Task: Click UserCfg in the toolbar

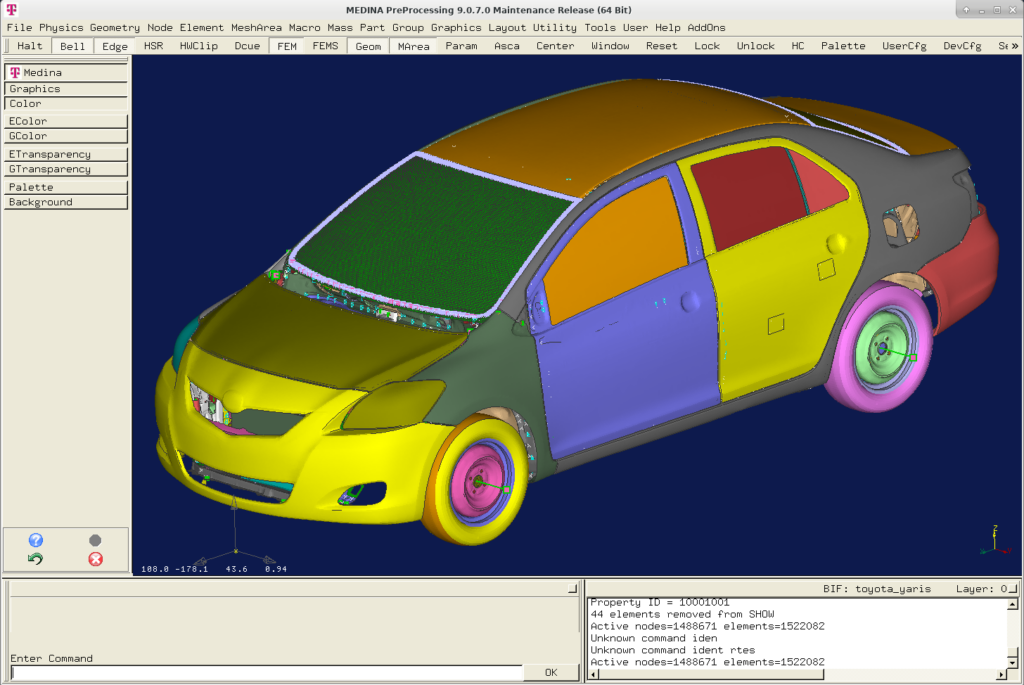Action: pos(904,46)
